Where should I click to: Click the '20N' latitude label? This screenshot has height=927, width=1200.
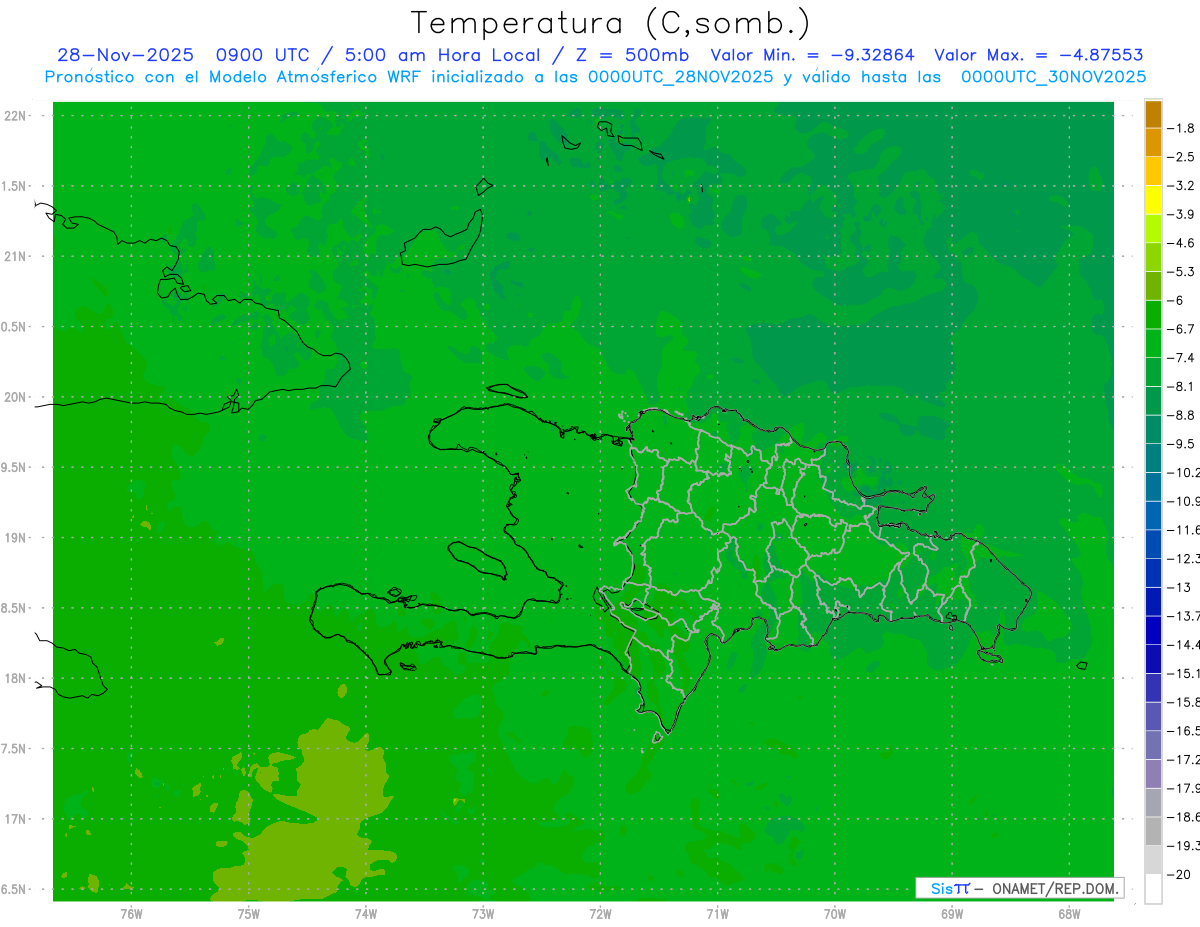tap(15, 397)
